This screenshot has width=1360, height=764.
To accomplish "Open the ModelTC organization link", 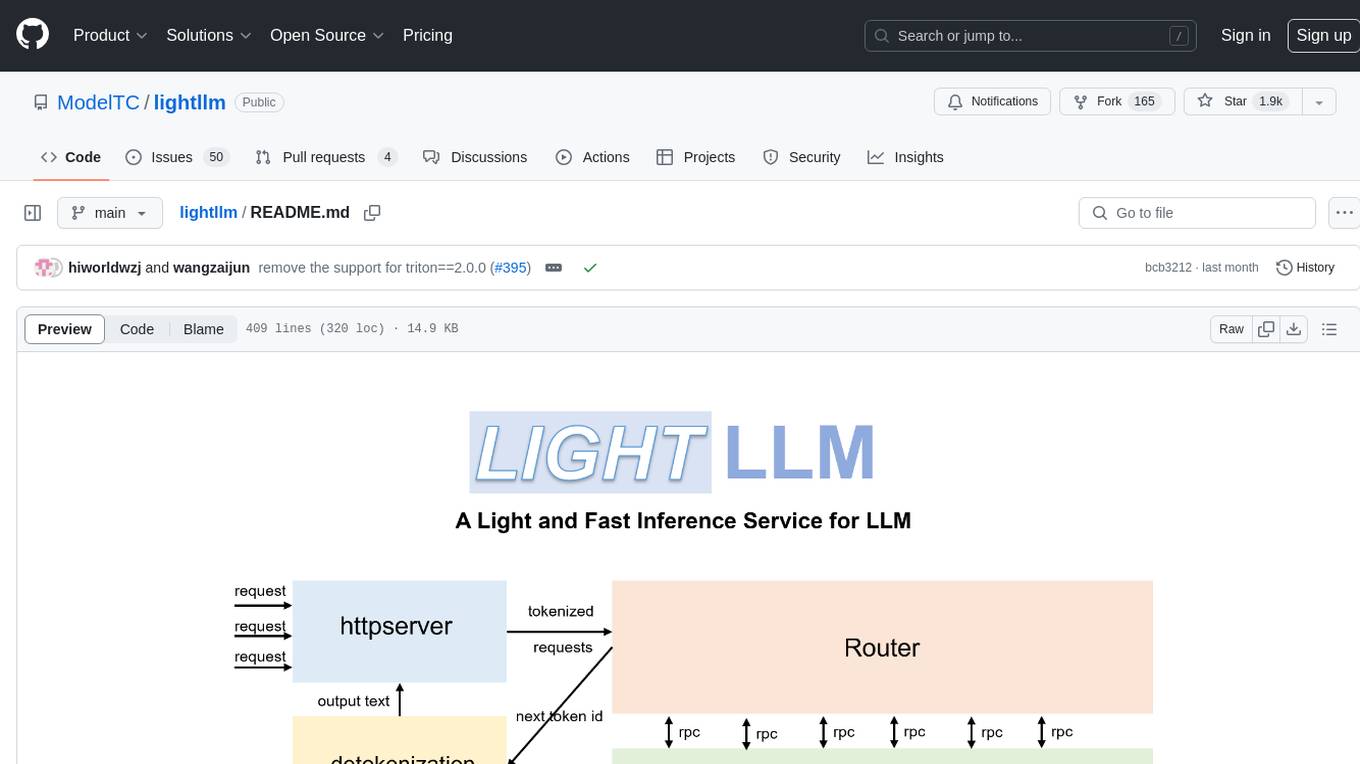I will click(98, 102).
